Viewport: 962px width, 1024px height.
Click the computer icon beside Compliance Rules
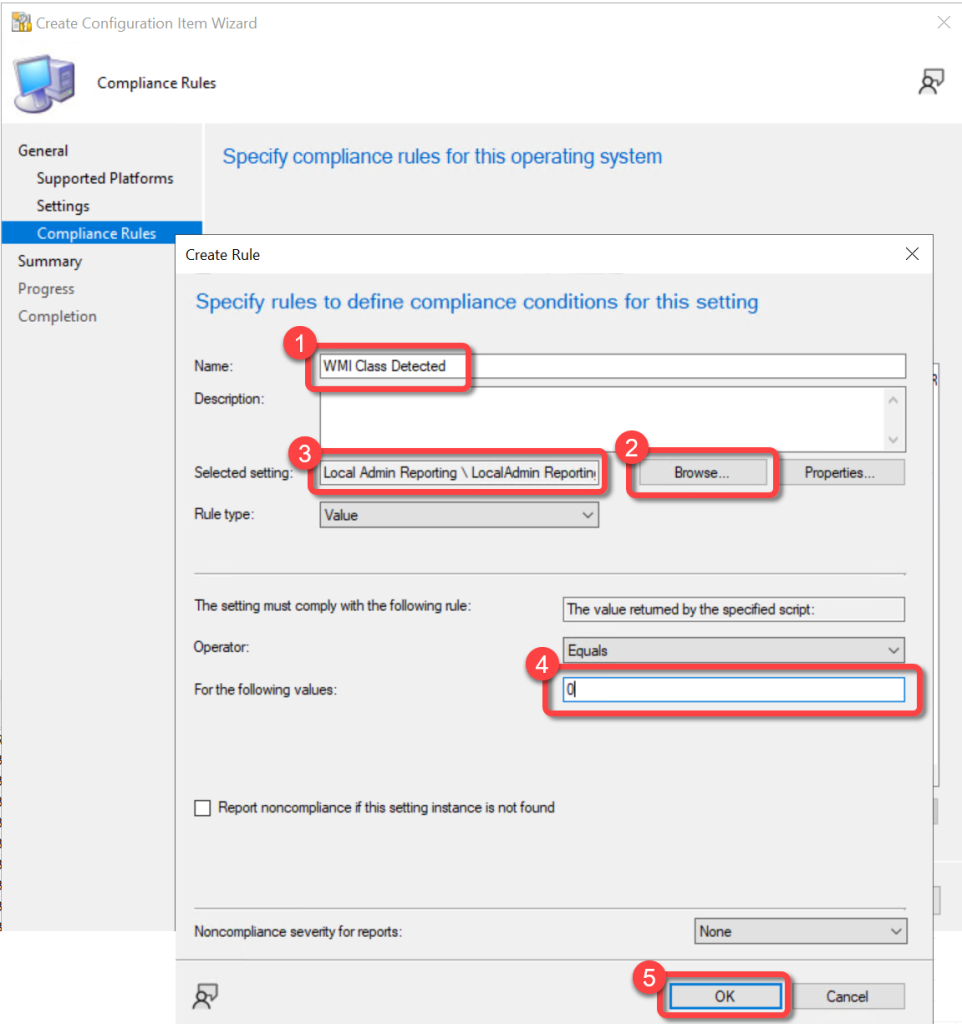coord(44,84)
